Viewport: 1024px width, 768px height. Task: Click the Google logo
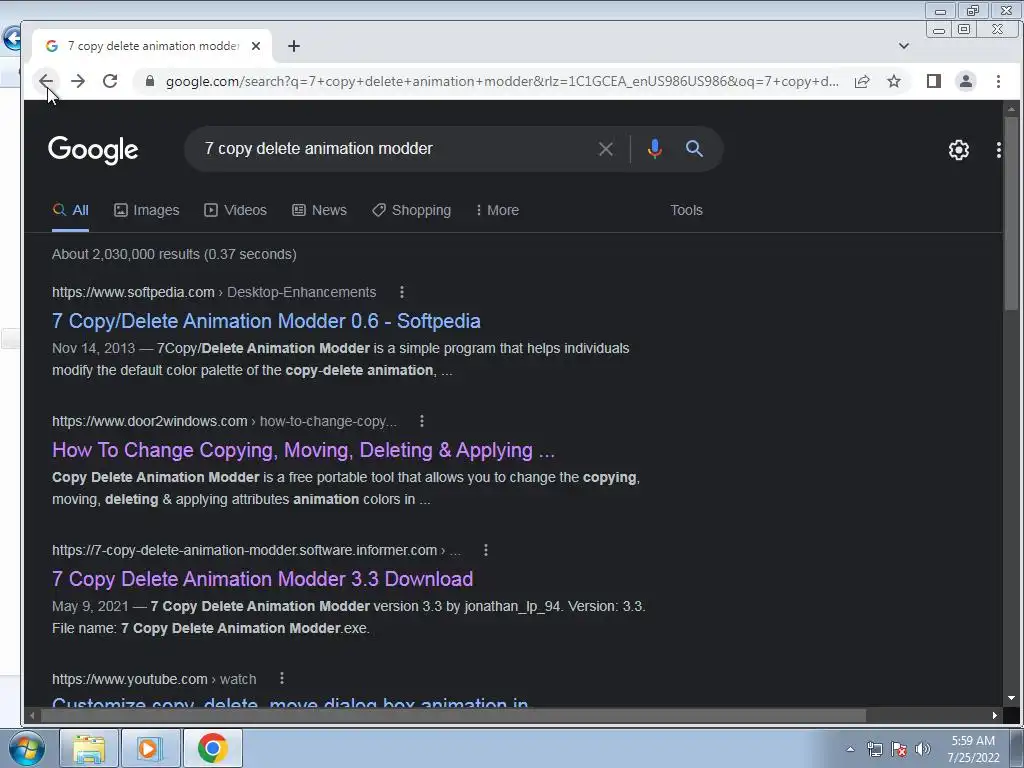coord(93,150)
